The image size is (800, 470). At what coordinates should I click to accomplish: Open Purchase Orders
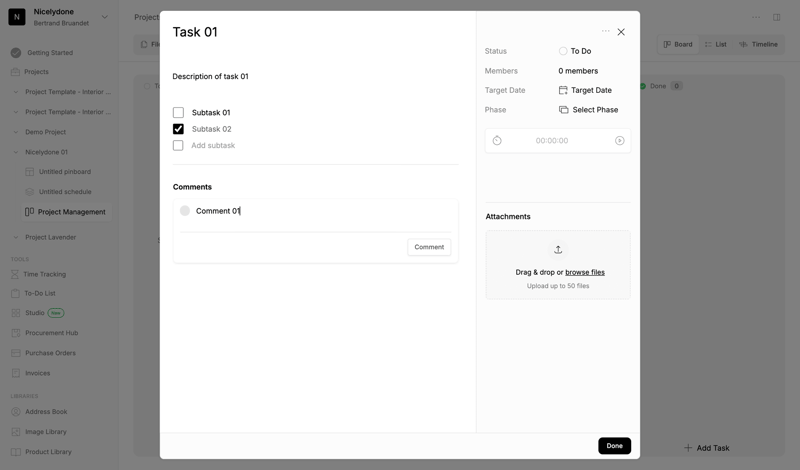click(x=50, y=353)
